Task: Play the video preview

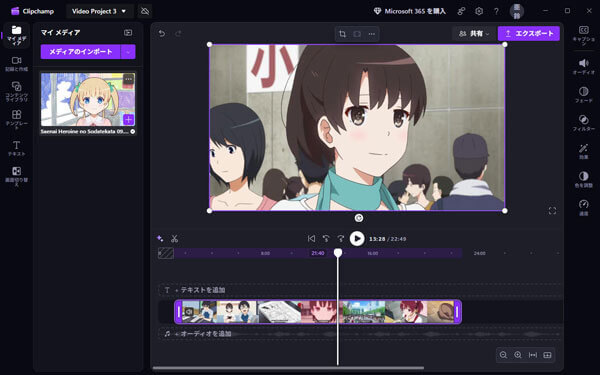Action: click(357, 239)
